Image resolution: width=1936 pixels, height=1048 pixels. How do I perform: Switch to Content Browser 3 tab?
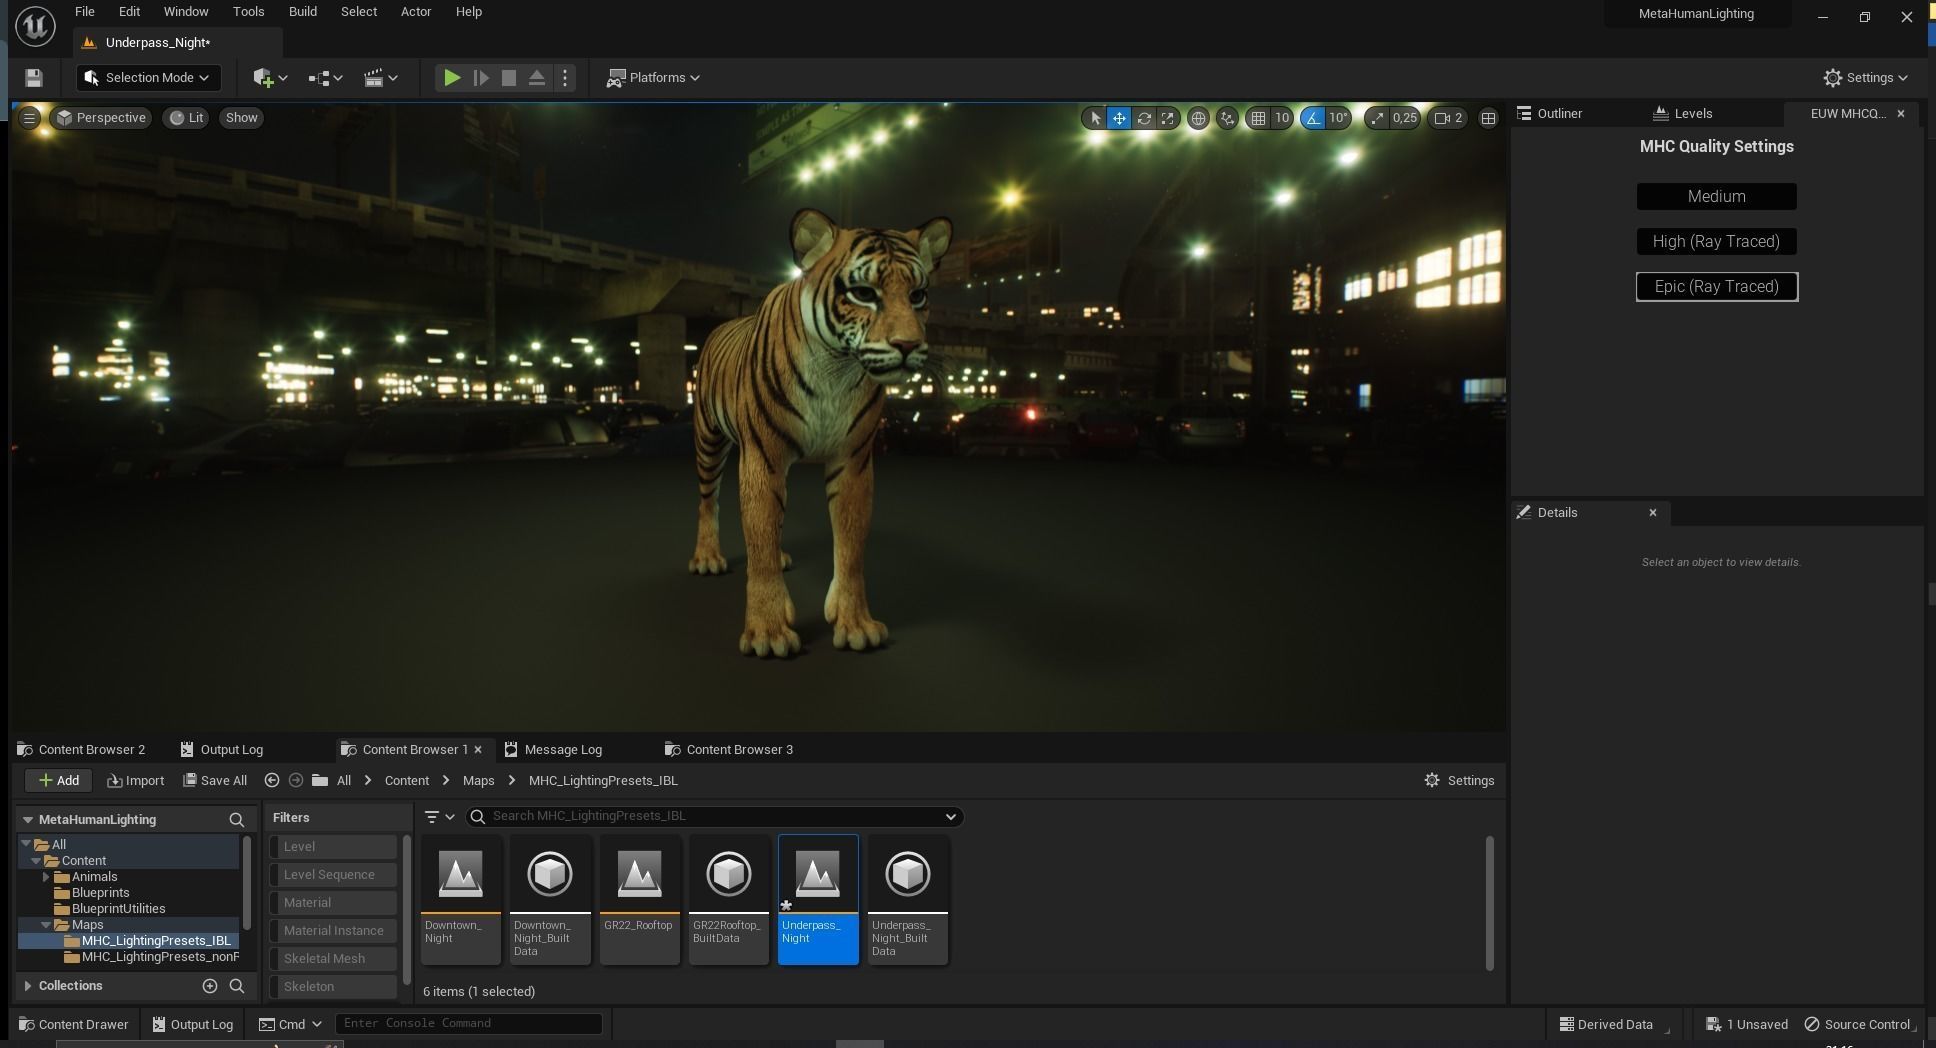pyautogui.click(x=729, y=750)
